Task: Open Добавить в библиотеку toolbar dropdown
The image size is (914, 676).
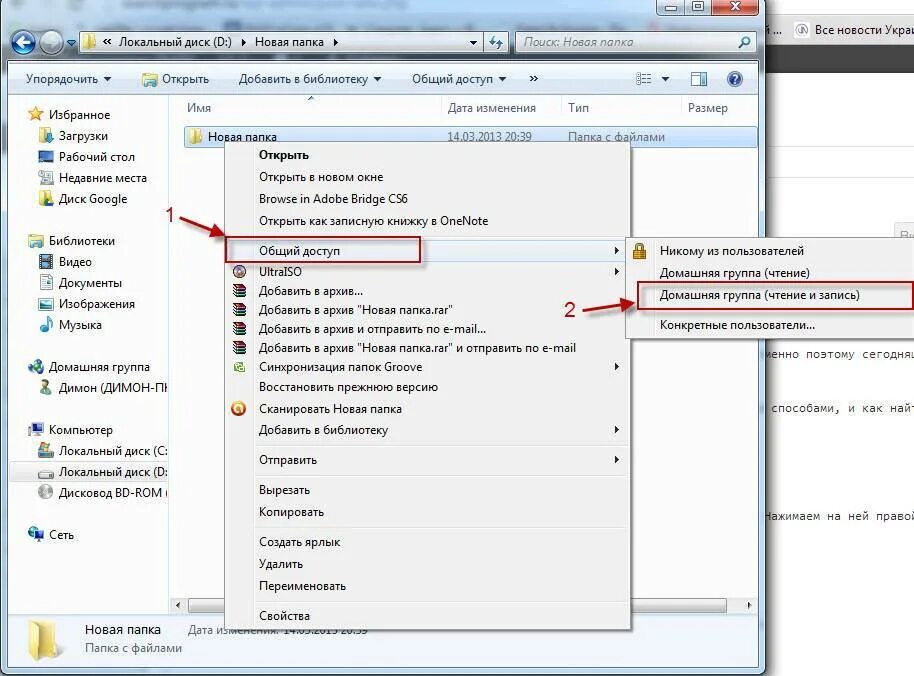Action: [309, 79]
